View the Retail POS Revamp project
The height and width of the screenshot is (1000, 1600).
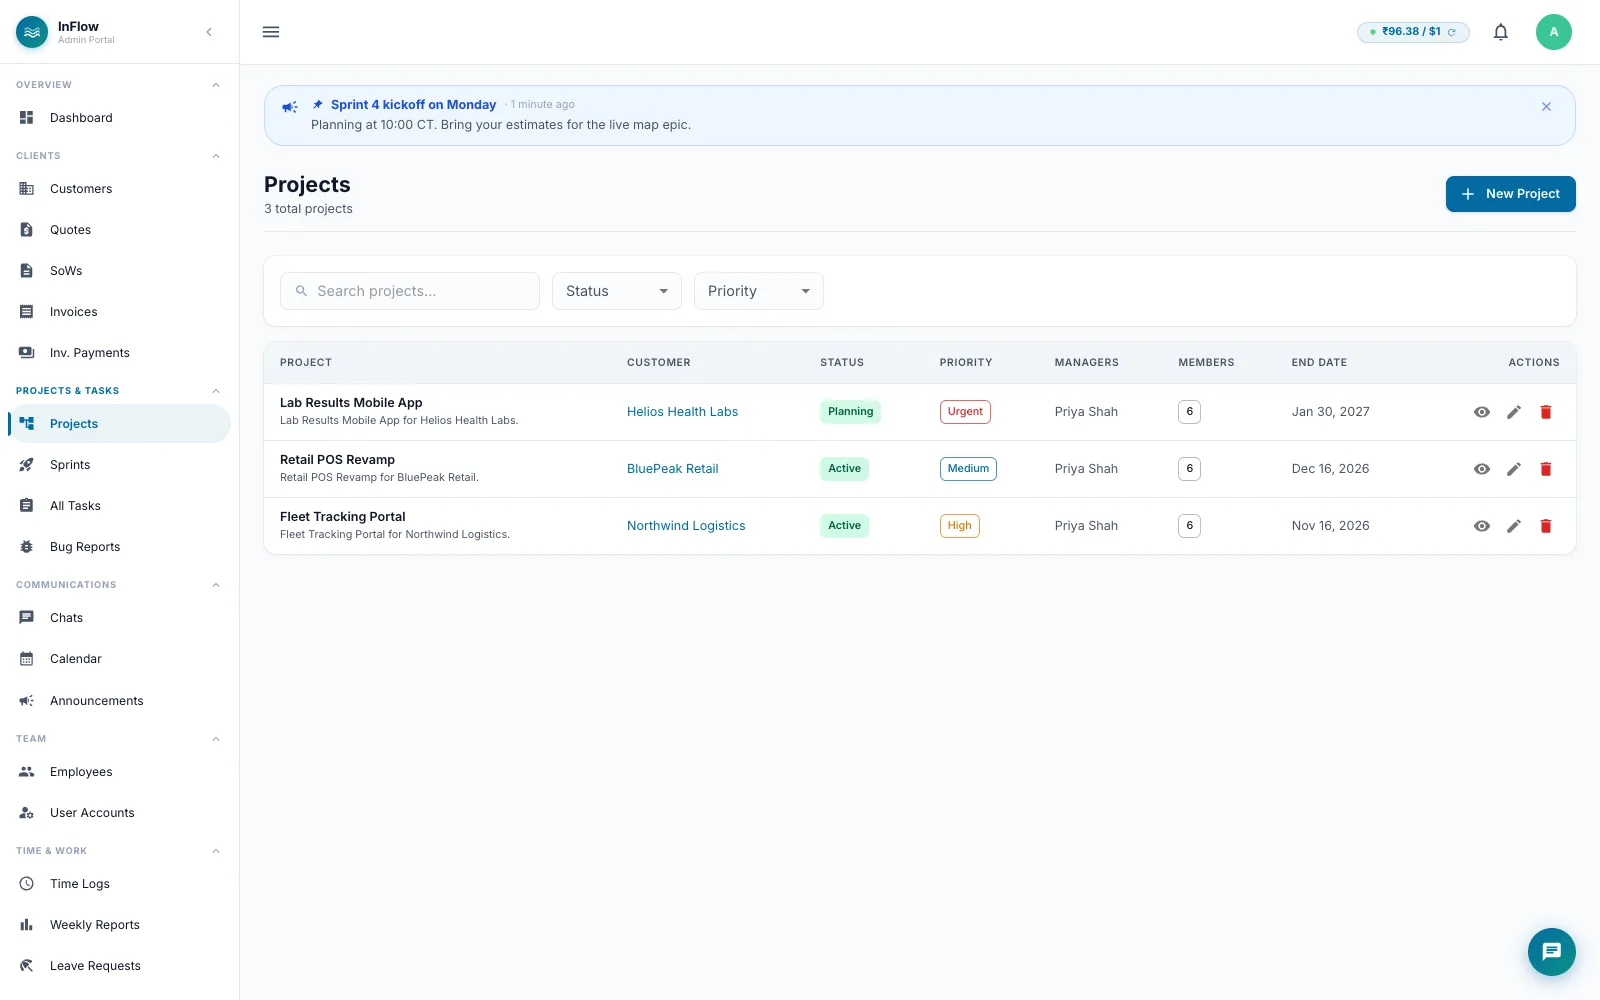[1482, 469]
